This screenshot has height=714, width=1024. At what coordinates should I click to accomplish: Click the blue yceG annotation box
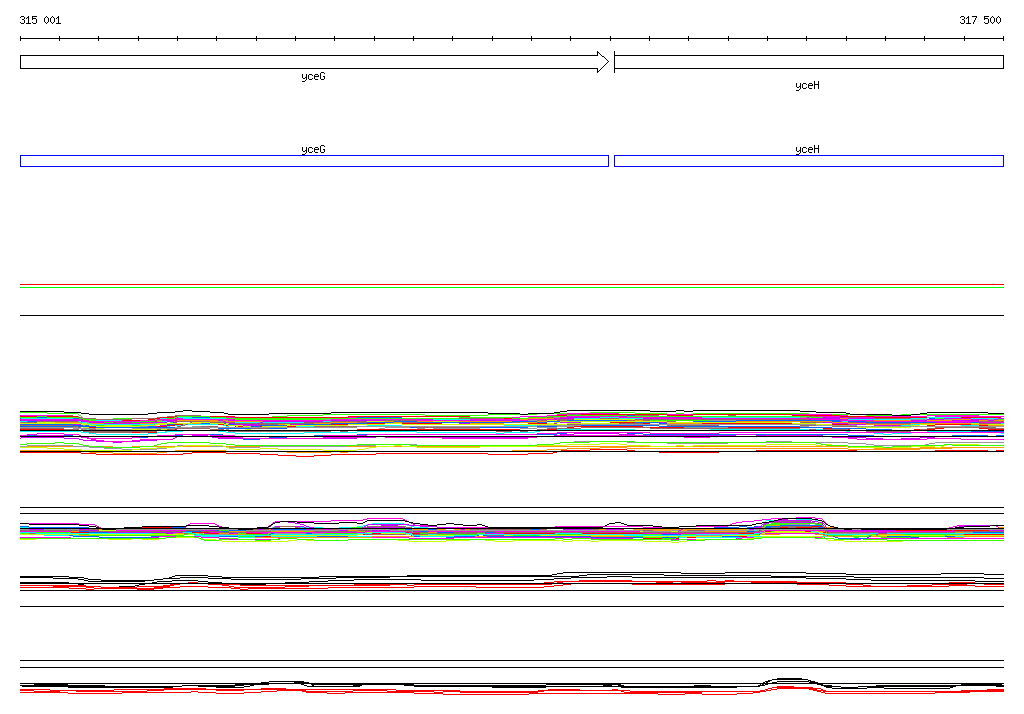(x=314, y=161)
